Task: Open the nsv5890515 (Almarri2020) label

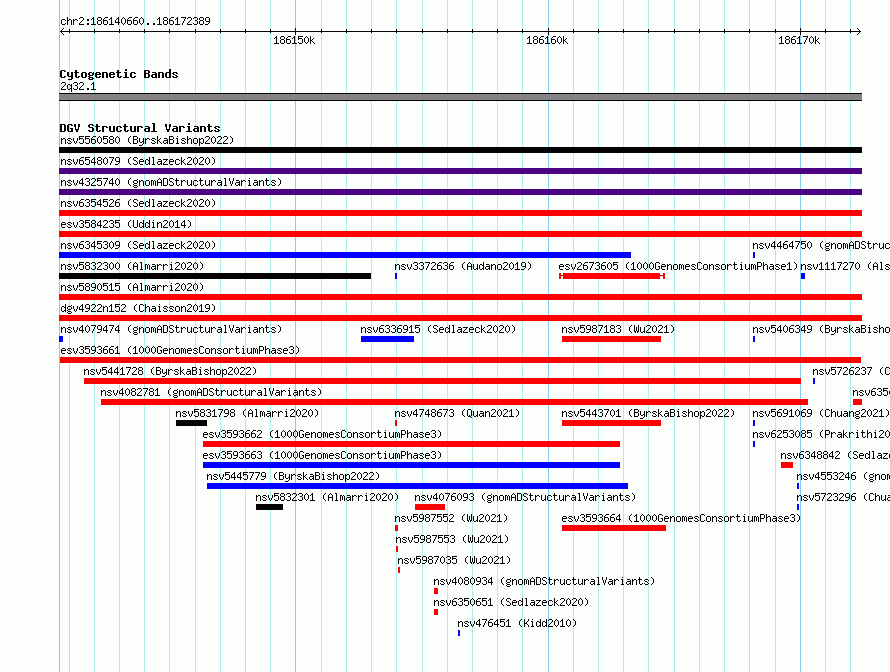Action: point(132,287)
